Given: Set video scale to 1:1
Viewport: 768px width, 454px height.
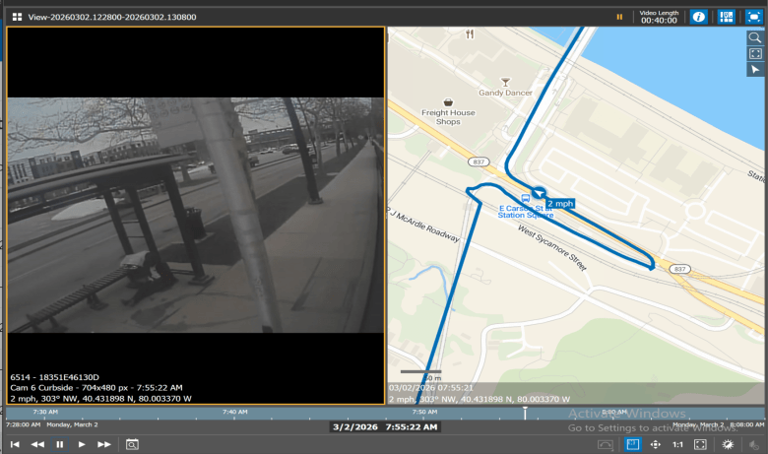Looking at the screenshot, I should pyautogui.click(x=678, y=444).
